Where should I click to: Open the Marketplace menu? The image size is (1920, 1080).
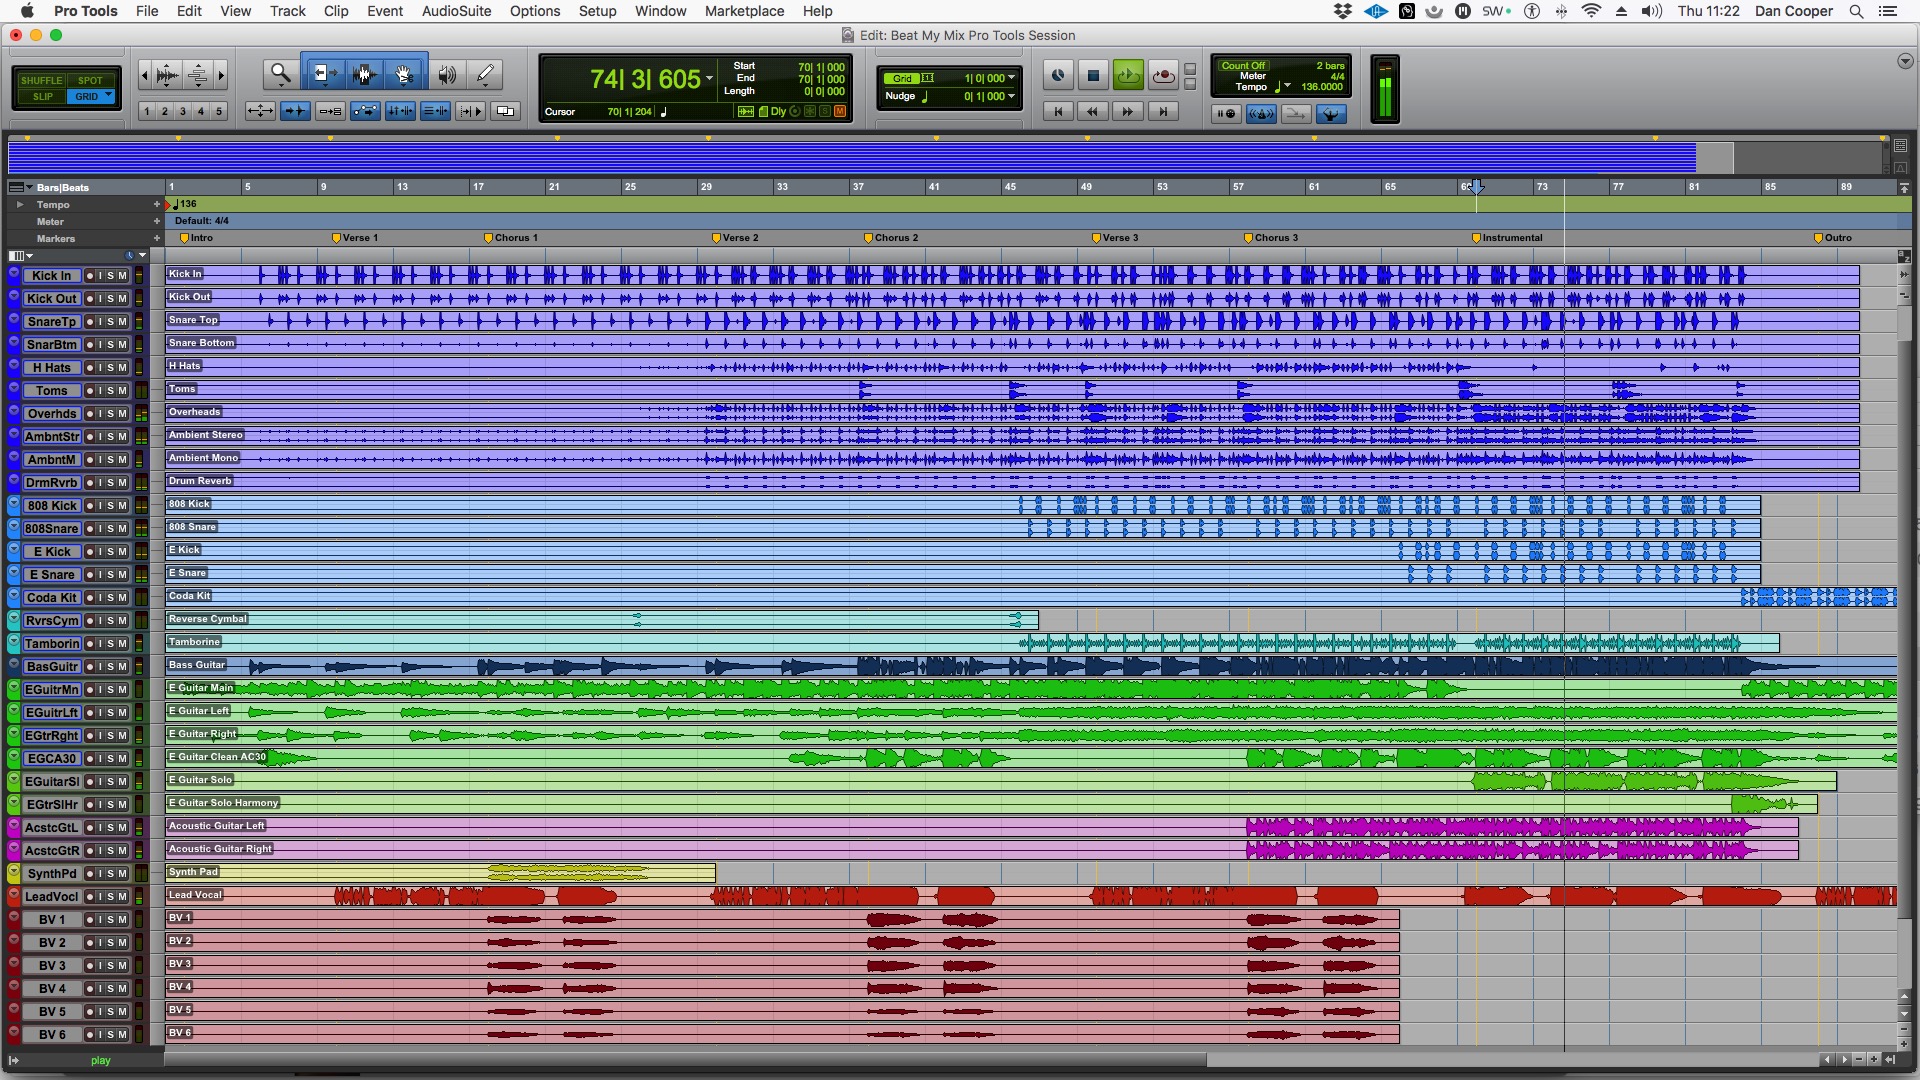744,11
